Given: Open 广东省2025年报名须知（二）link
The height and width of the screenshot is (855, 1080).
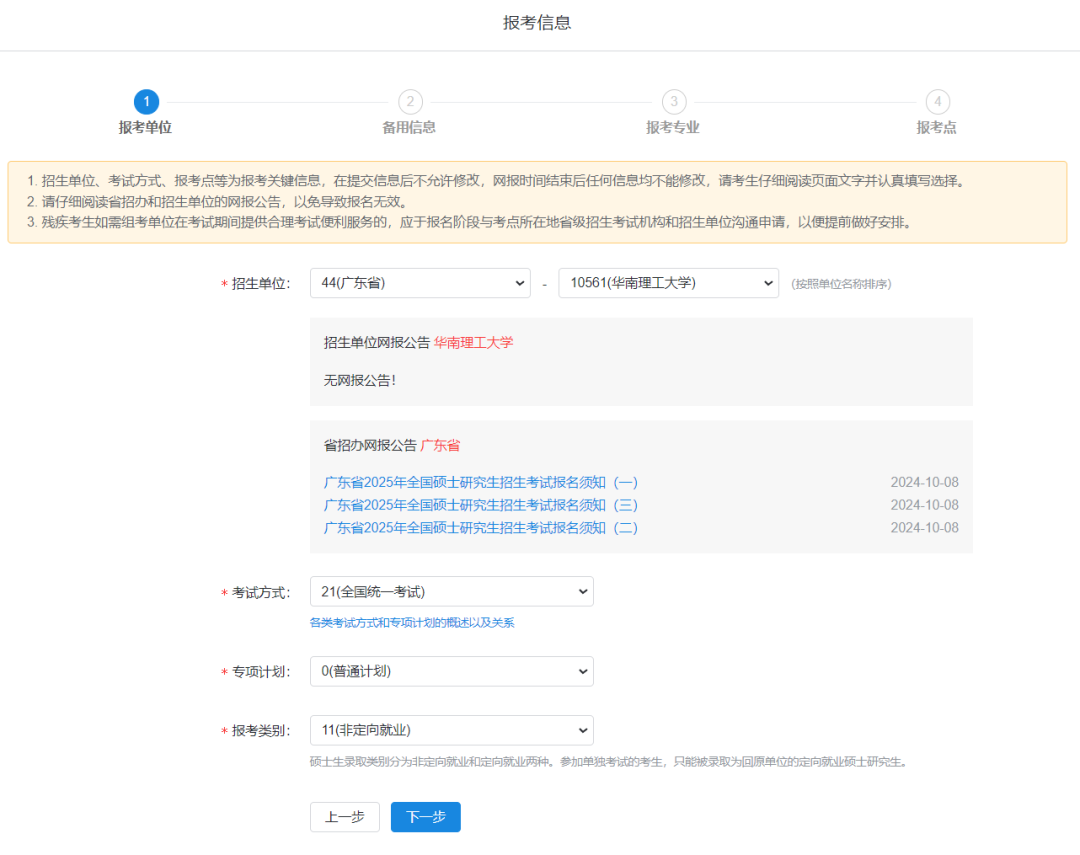Looking at the screenshot, I should pos(481,528).
